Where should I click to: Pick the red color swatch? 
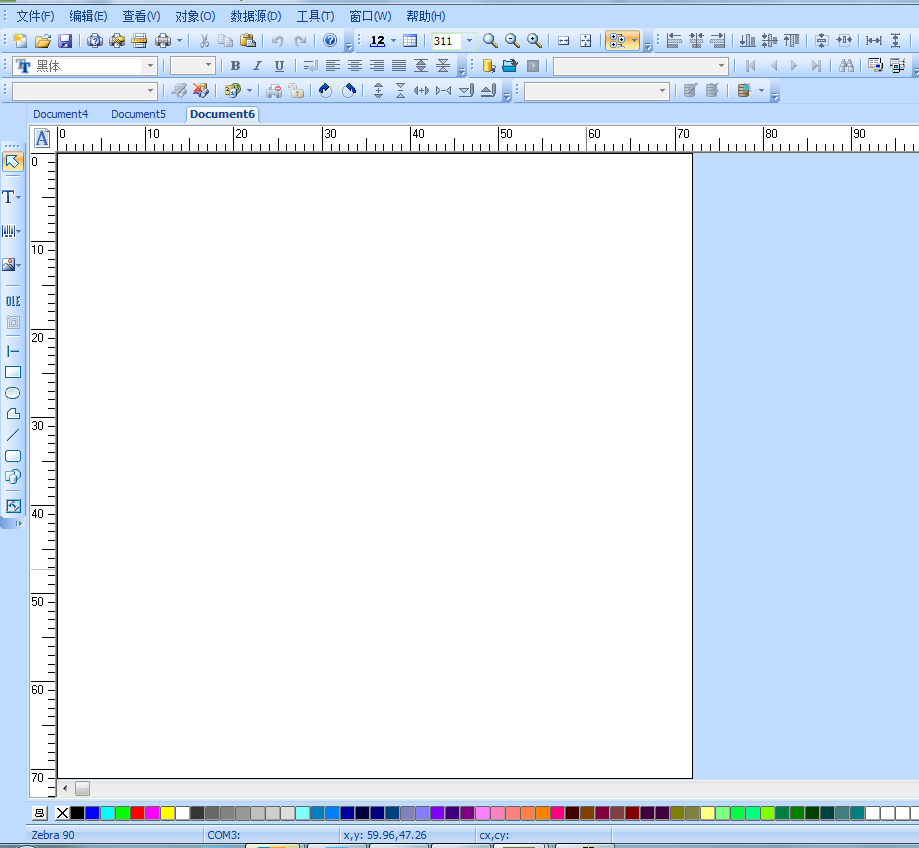click(137, 813)
